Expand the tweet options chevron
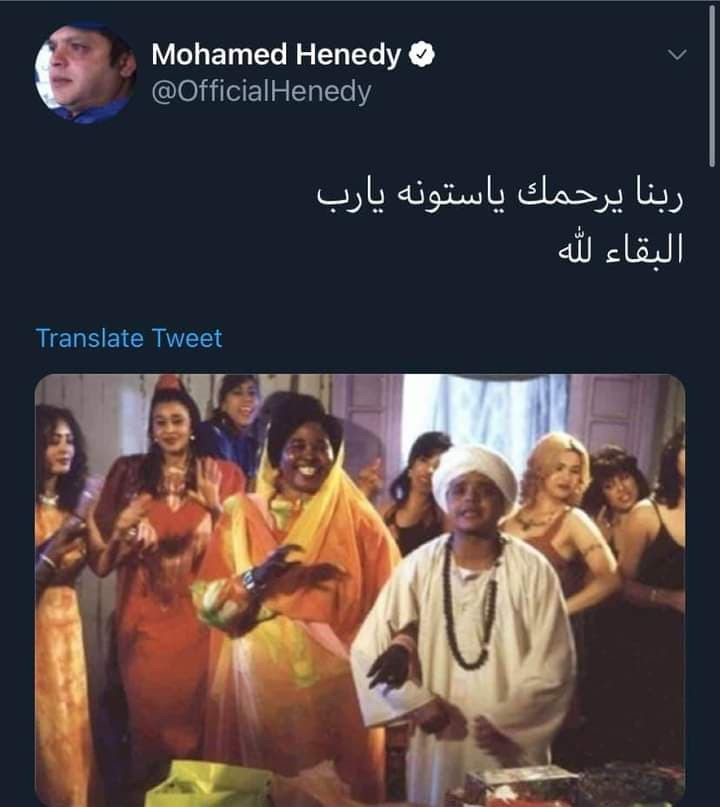Image resolution: width=720 pixels, height=807 pixels. click(677, 55)
